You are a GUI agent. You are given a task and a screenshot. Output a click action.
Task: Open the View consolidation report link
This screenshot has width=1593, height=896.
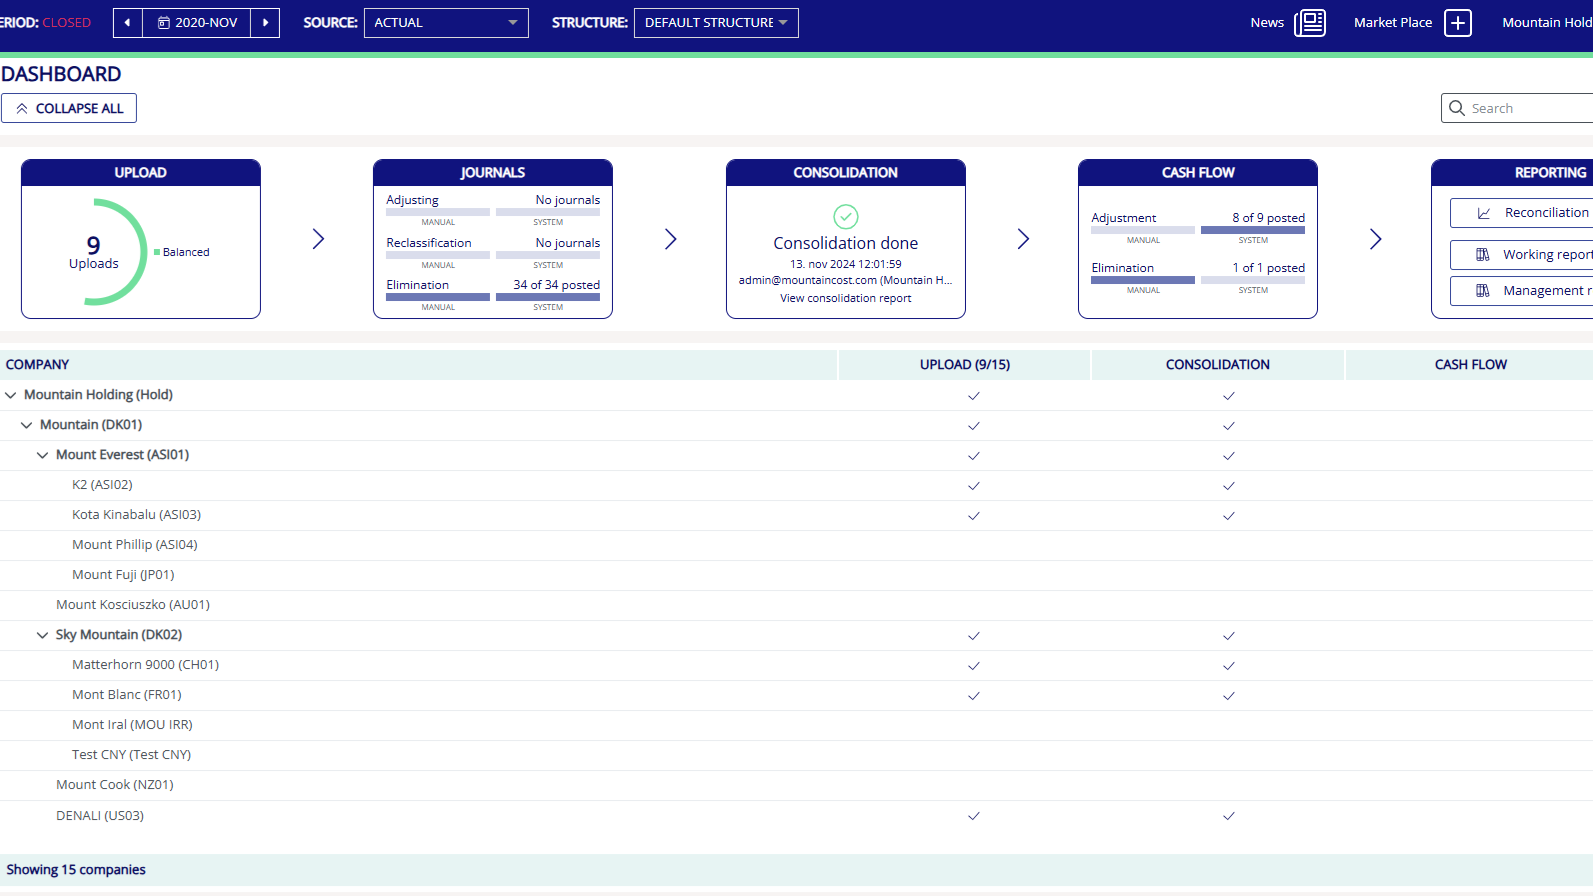coord(845,298)
